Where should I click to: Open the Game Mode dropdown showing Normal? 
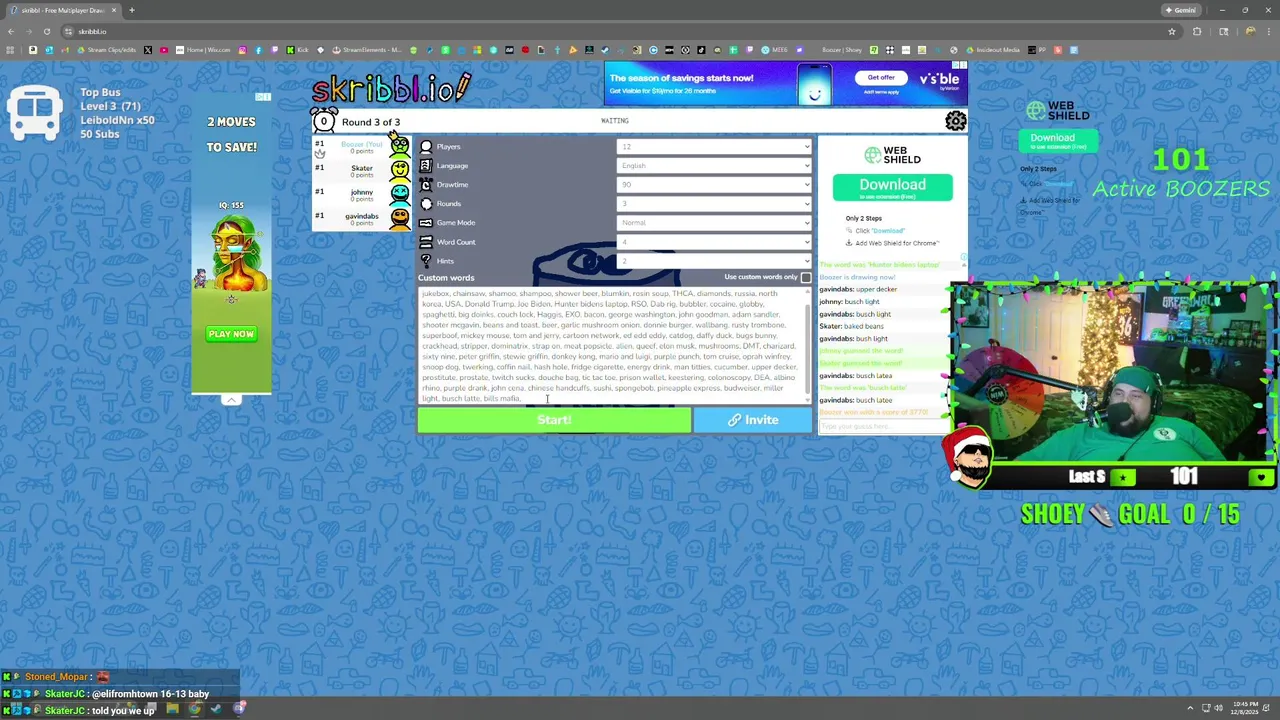pyautogui.click(x=714, y=223)
